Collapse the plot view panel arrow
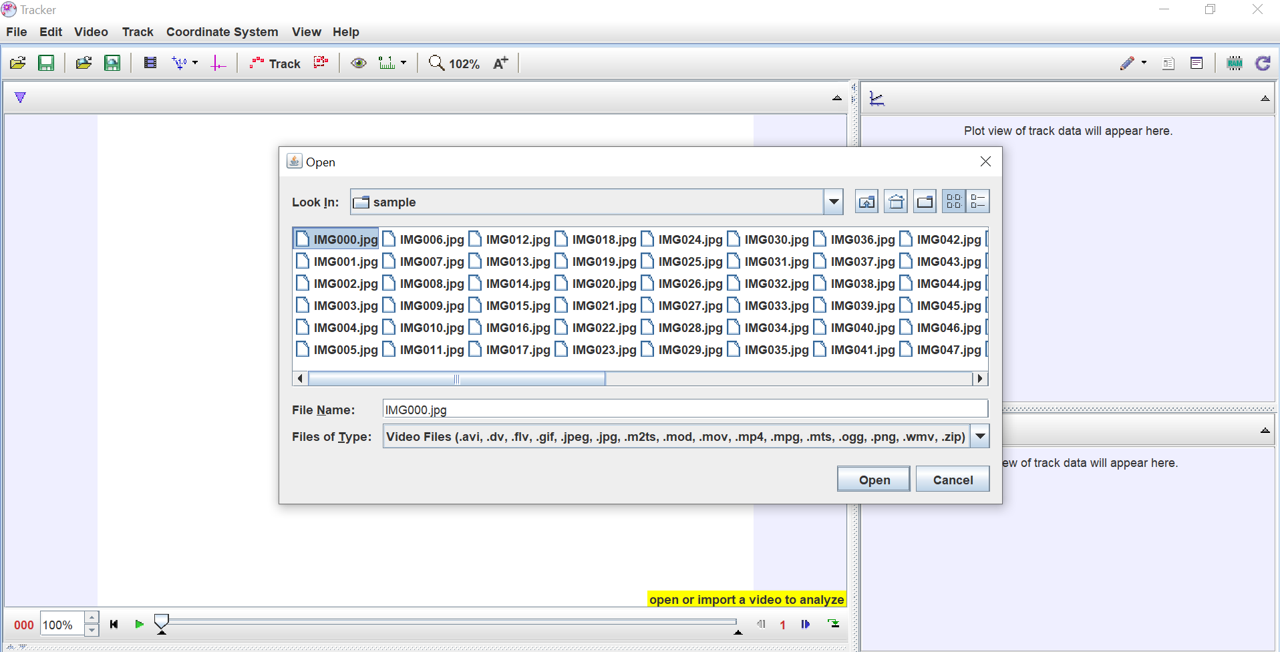1280x652 pixels. coord(1265,98)
